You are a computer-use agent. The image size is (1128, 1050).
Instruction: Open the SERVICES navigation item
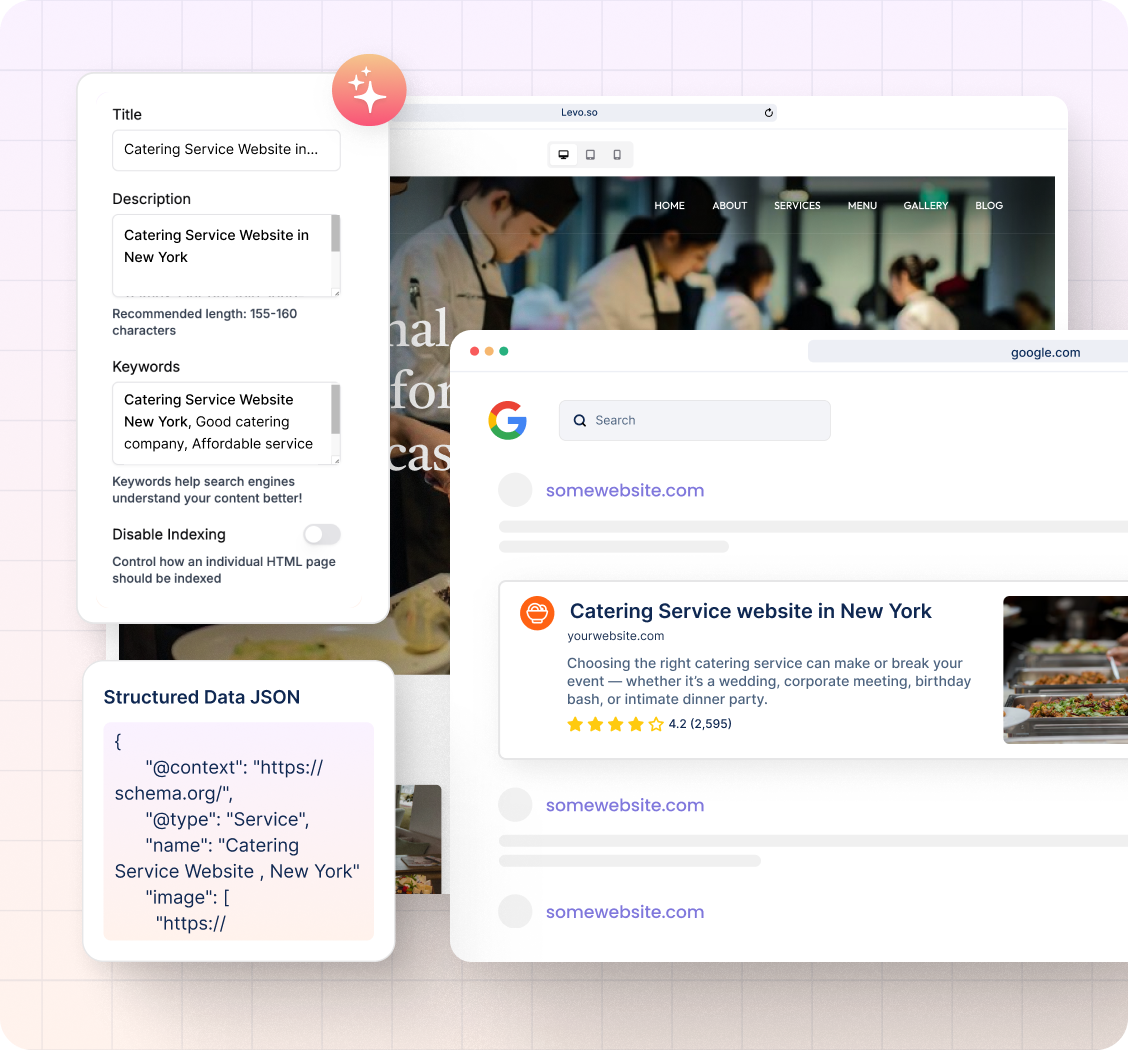pos(797,206)
